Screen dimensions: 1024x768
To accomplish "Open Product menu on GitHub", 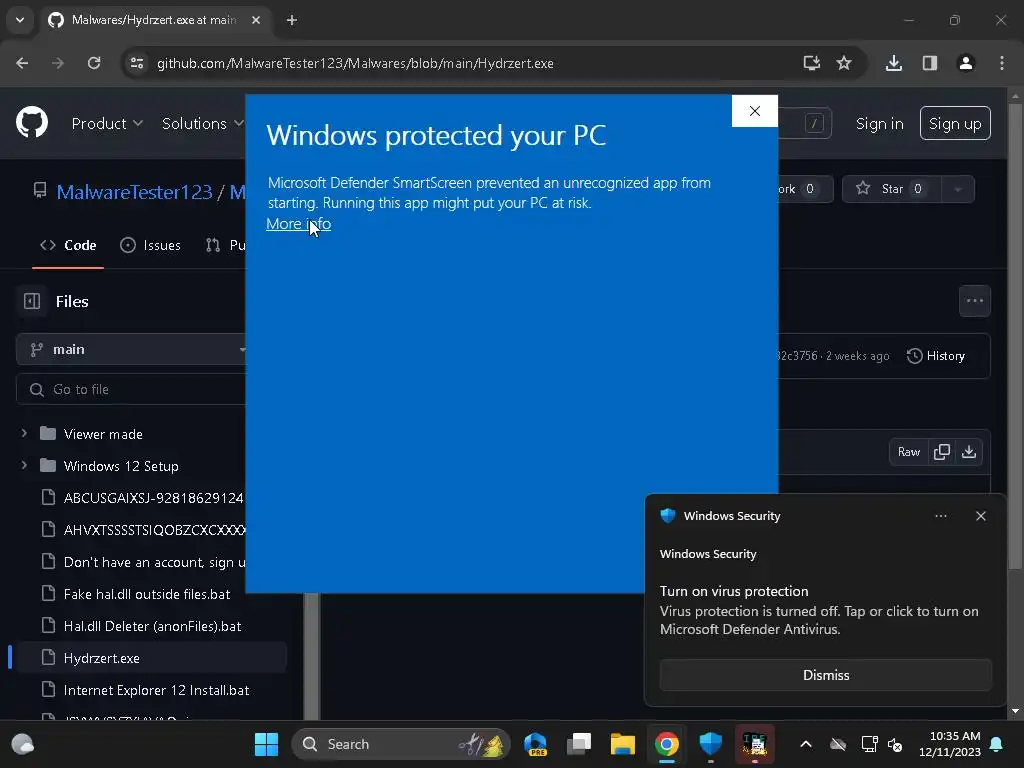I will click(x=107, y=123).
